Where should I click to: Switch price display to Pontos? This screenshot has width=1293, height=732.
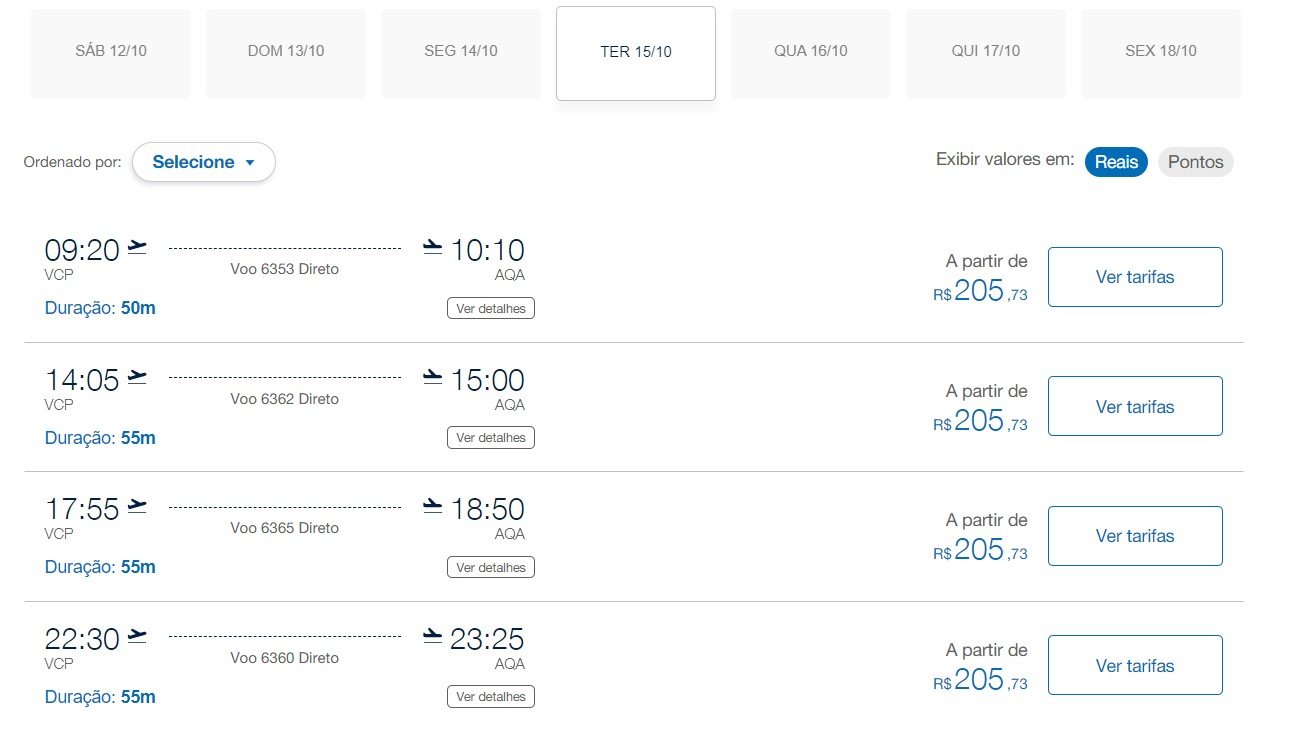(1195, 162)
